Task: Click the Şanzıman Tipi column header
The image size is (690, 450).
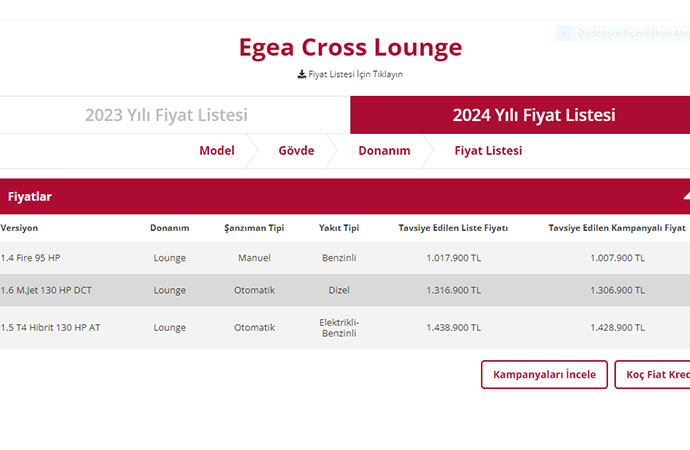Action: coord(254,228)
